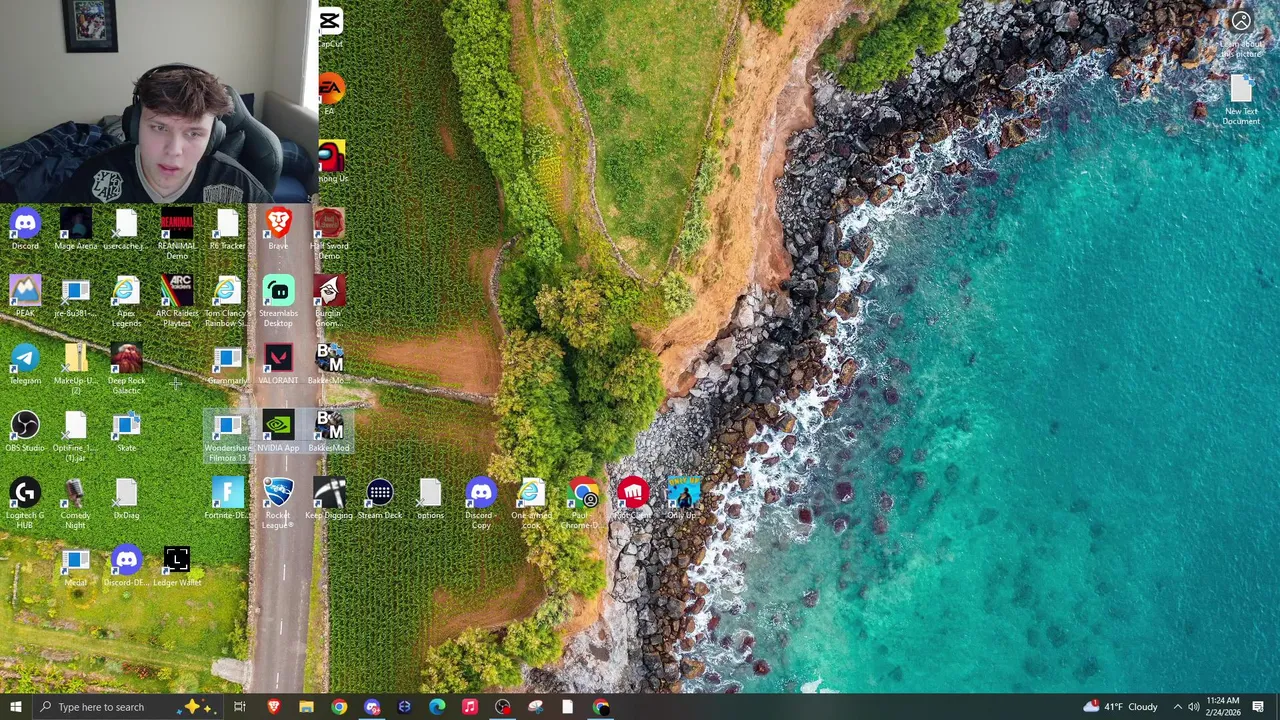This screenshot has height=720, width=1280.
Task: Select the usercache file icon
Action: 126,229
